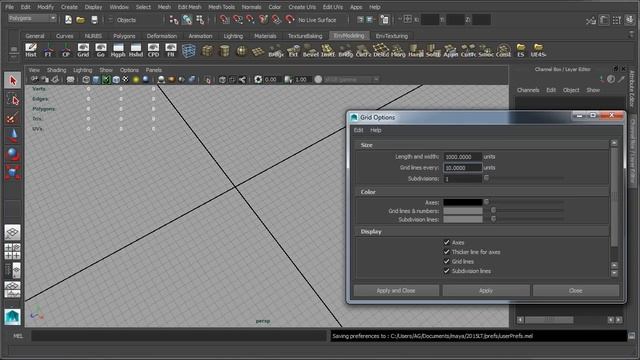Click the Close button in Grid Options
This screenshot has width=640, height=360.
tap(576, 291)
